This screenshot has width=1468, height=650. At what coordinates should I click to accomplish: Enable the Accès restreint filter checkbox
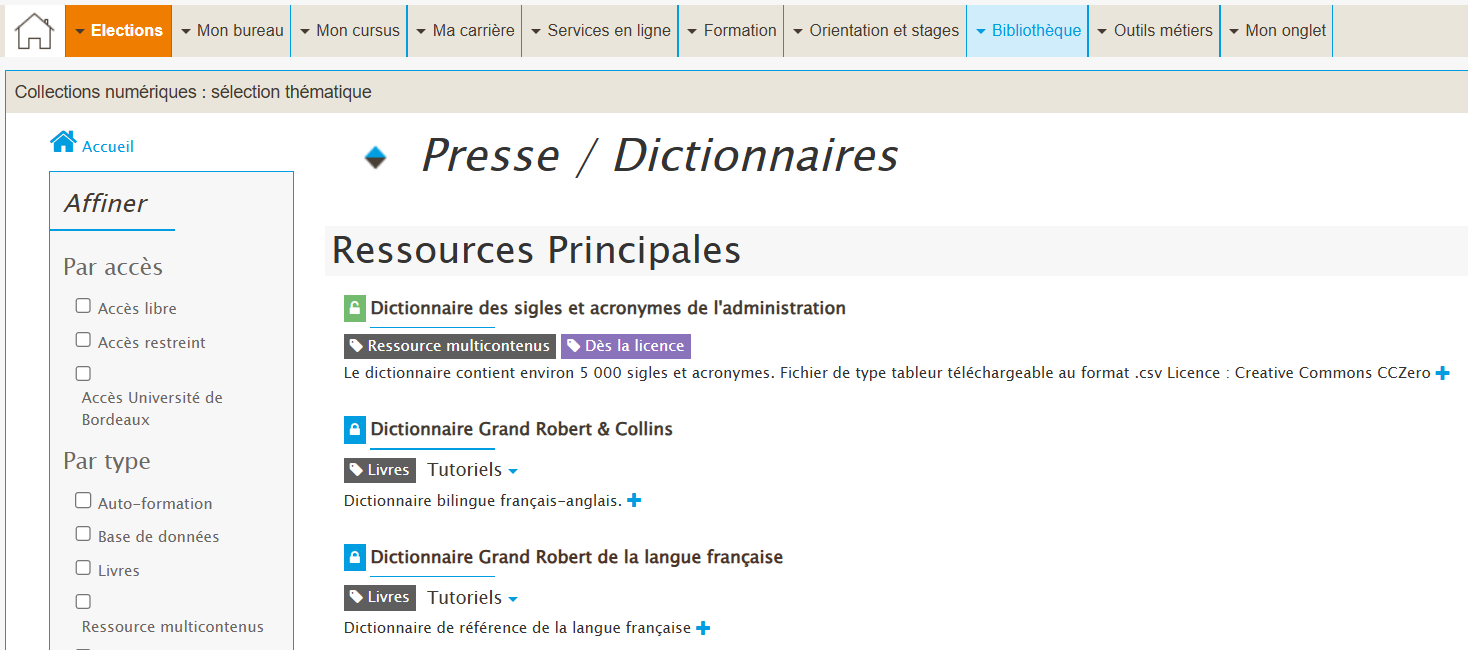pos(83,340)
